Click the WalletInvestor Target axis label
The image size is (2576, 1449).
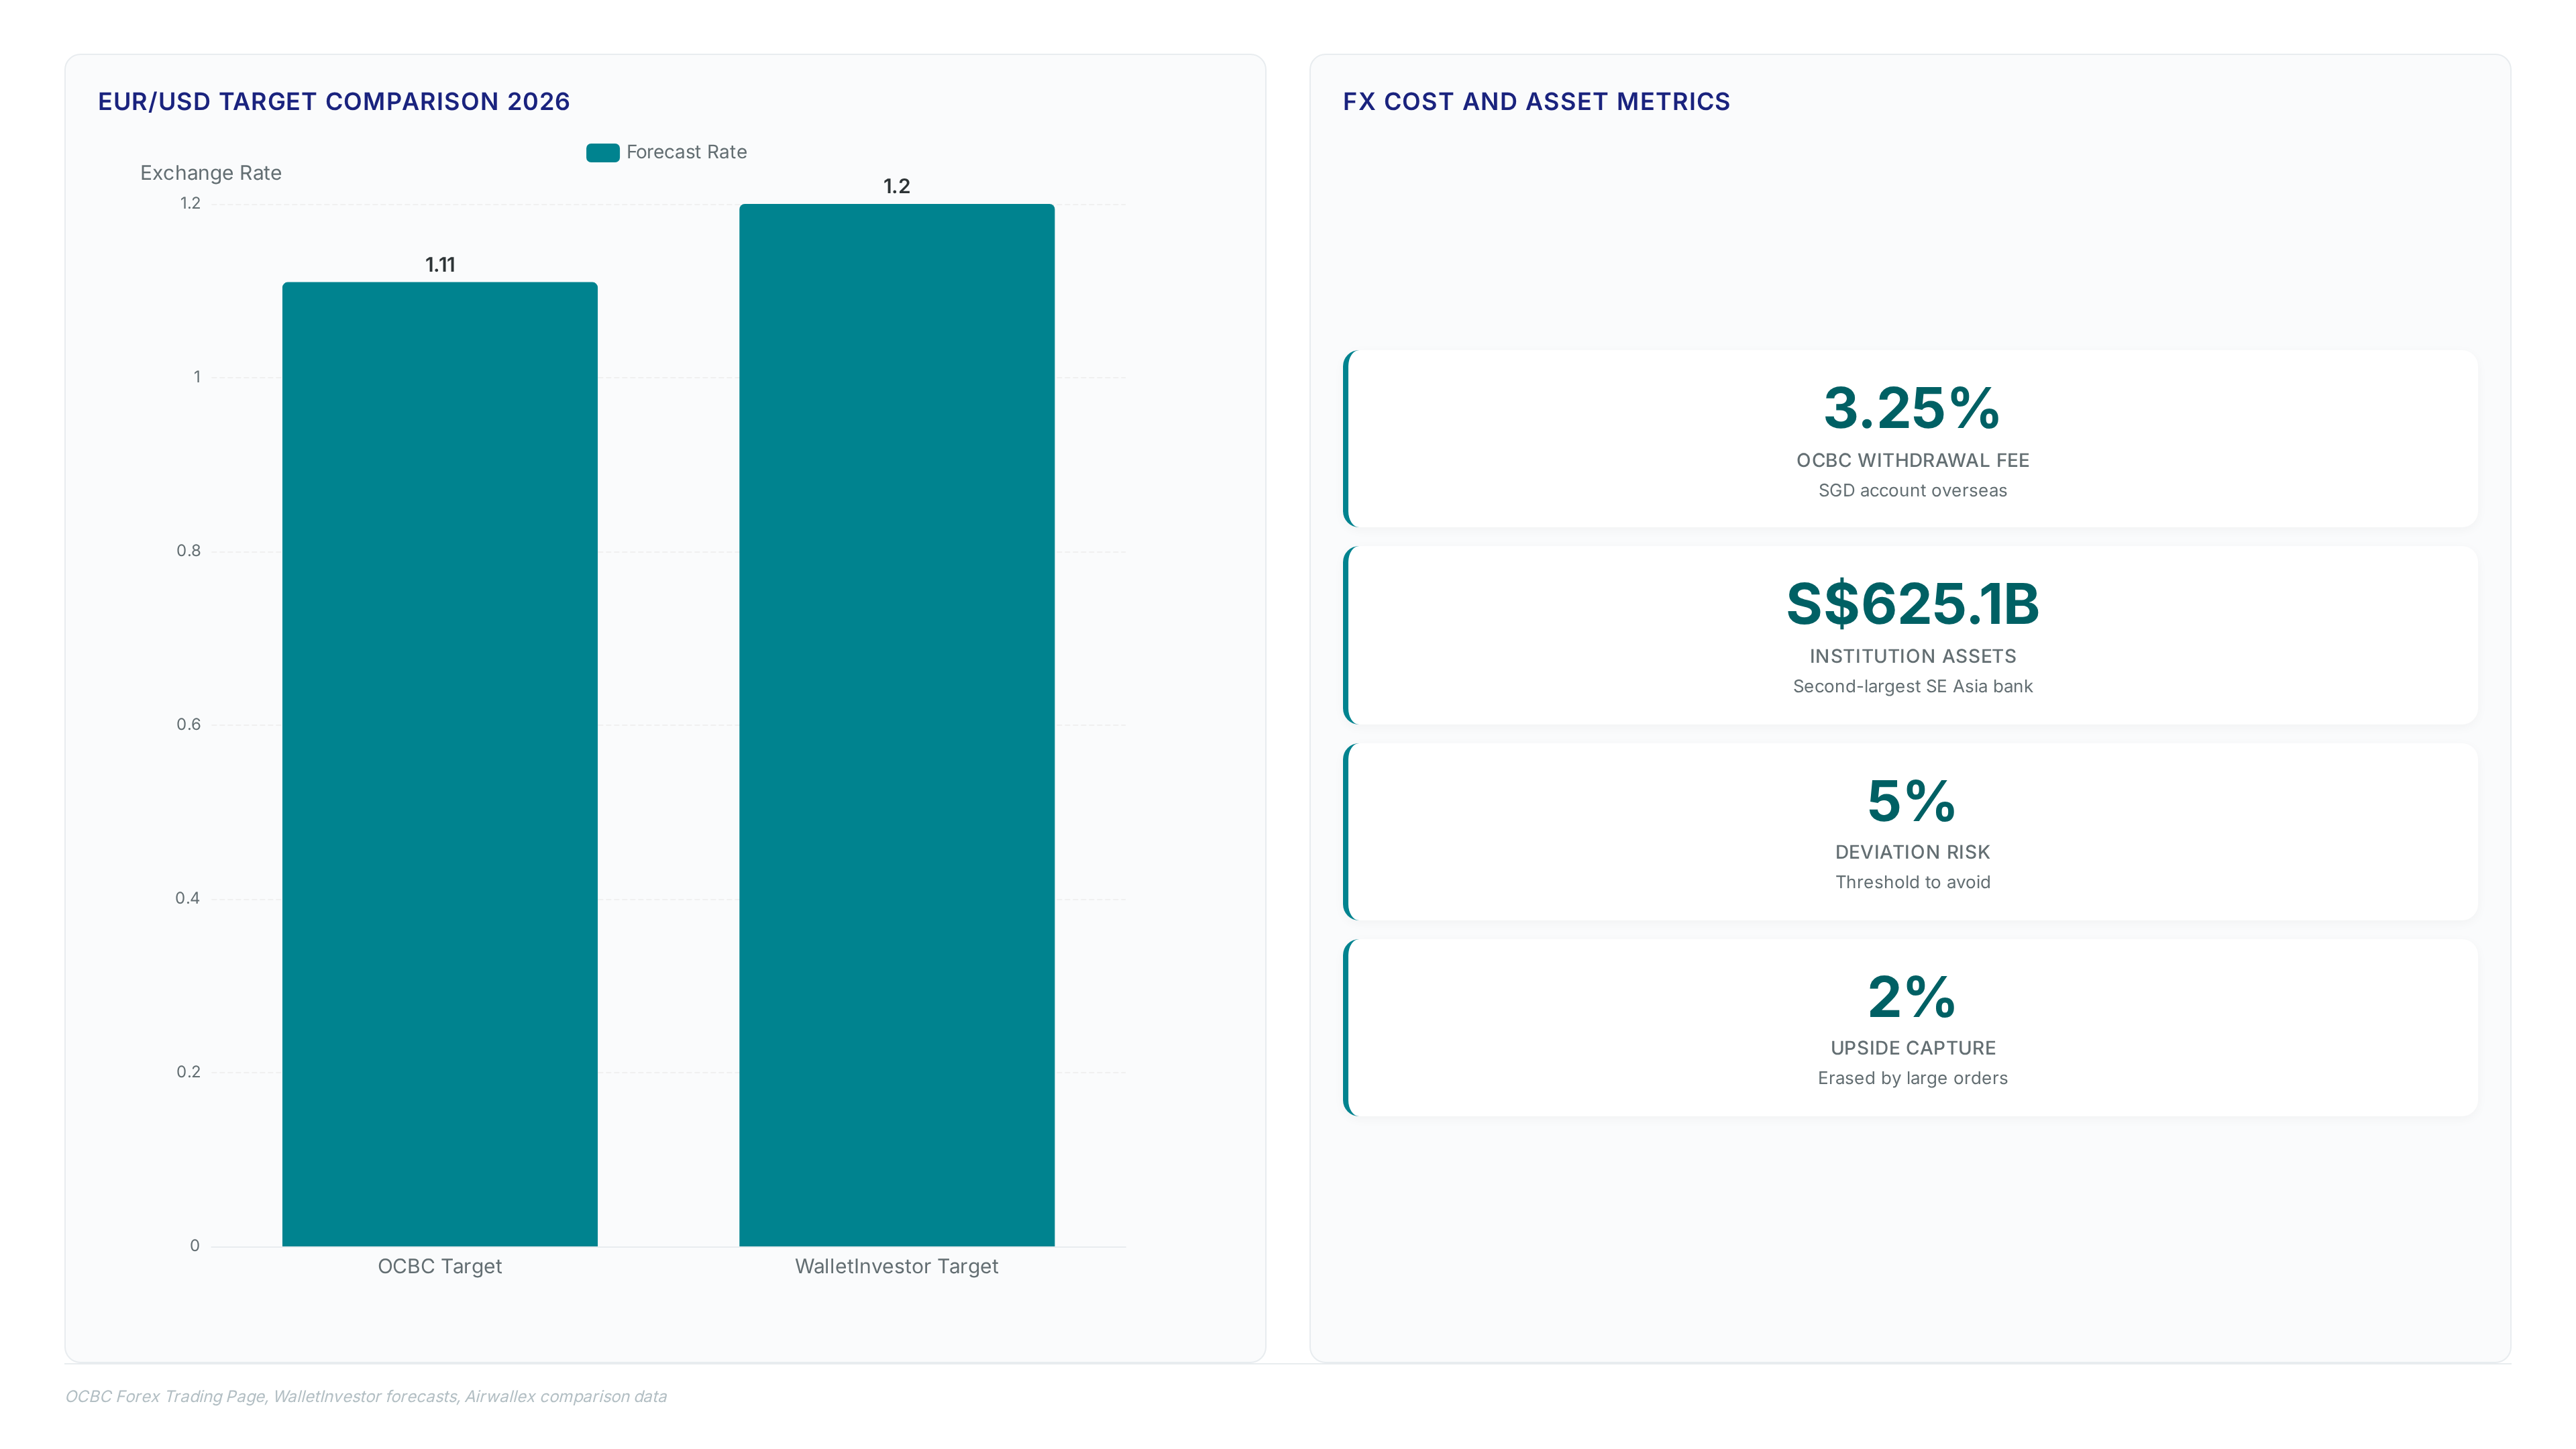click(897, 1266)
